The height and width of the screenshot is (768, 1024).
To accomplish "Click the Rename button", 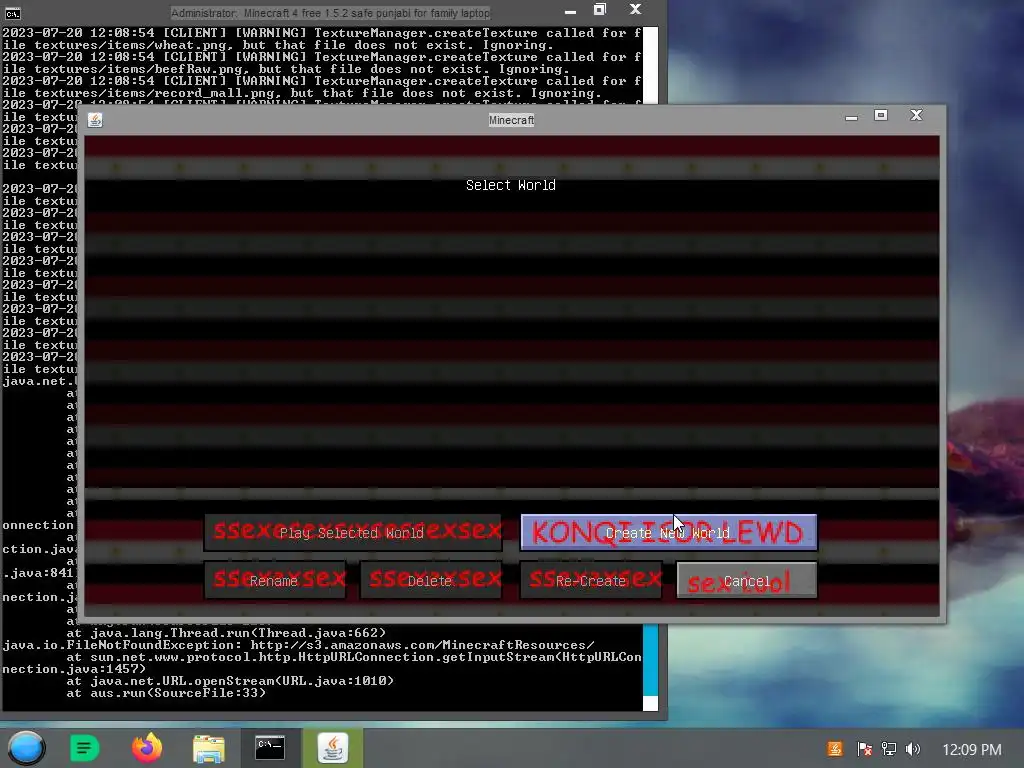I will click(x=275, y=580).
